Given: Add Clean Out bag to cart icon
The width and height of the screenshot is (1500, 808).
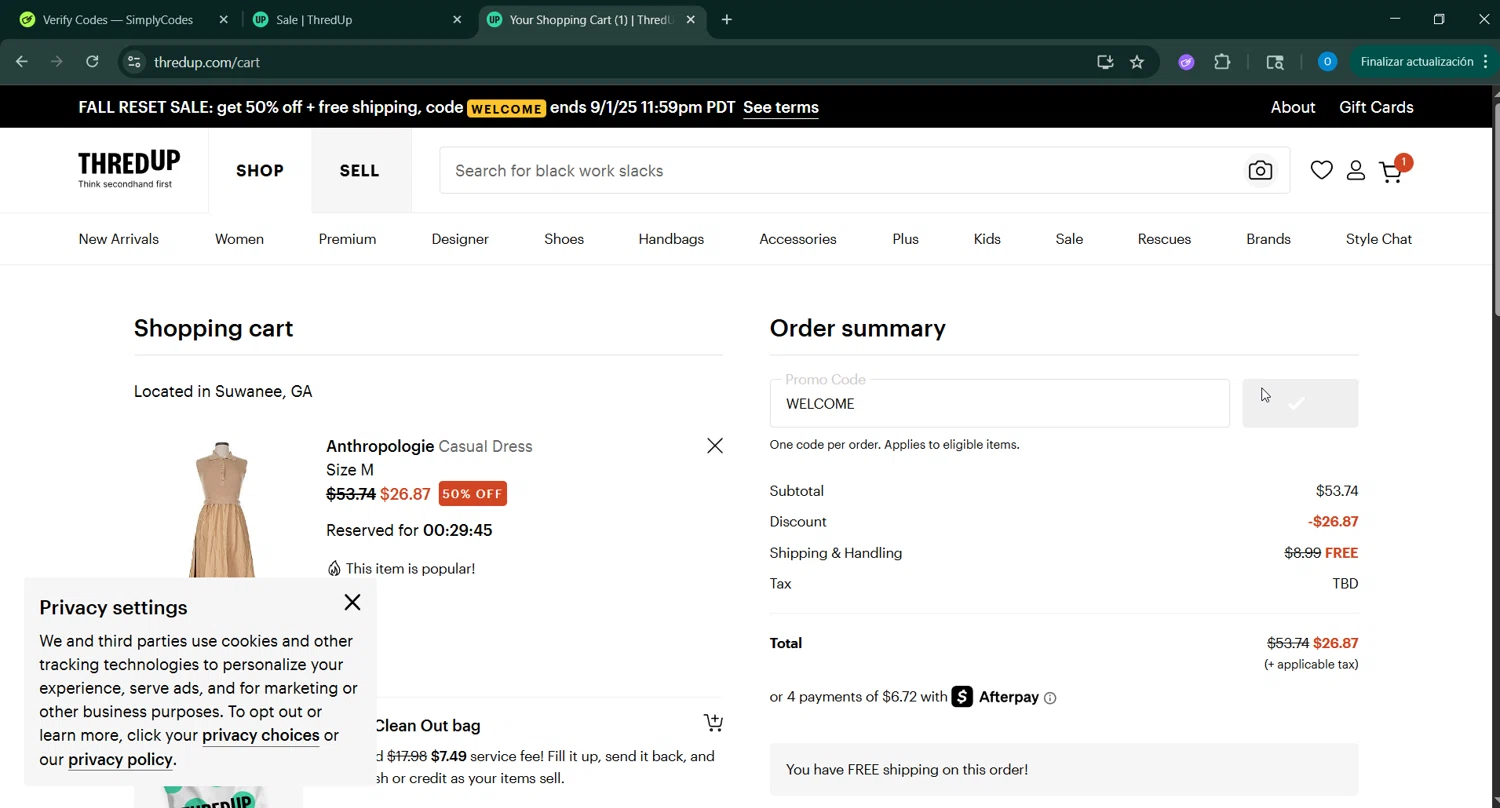Looking at the screenshot, I should 713,722.
